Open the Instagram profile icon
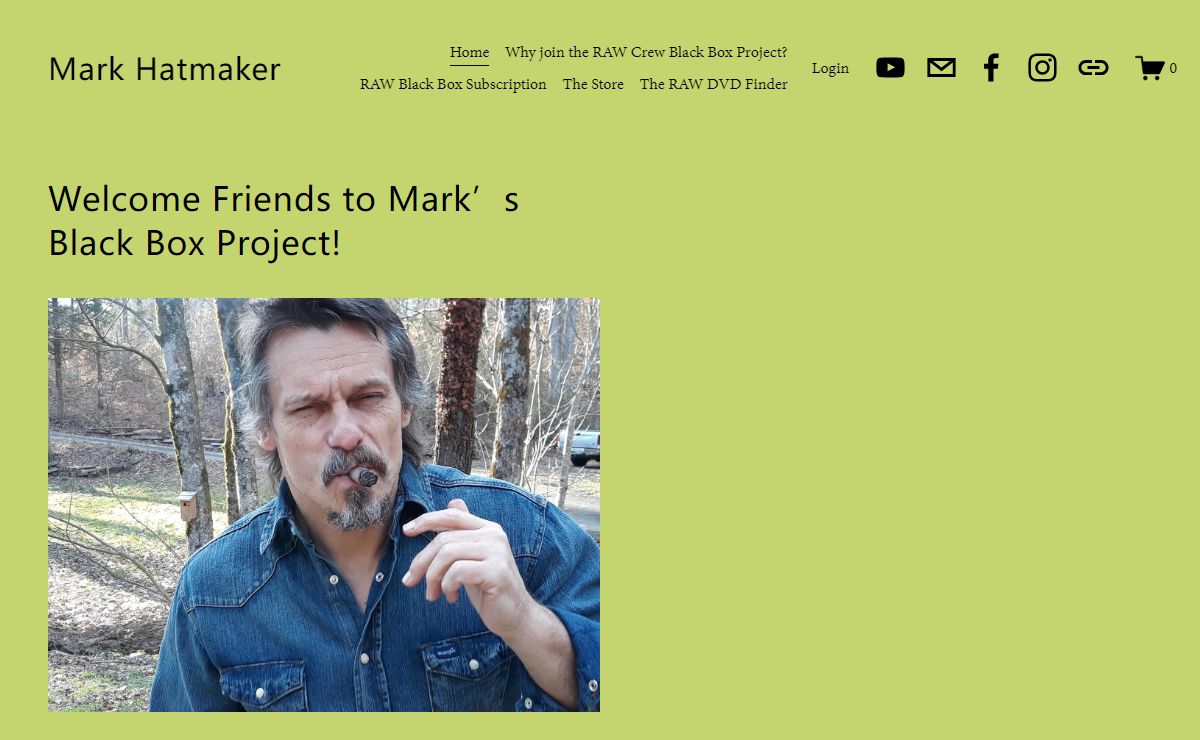This screenshot has height=740, width=1200. tap(1042, 68)
